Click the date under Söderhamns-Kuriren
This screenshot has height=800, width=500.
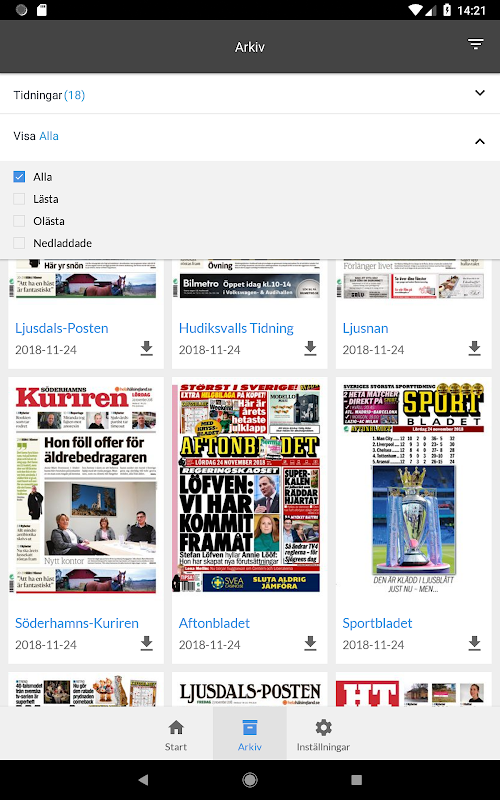[45, 645]
